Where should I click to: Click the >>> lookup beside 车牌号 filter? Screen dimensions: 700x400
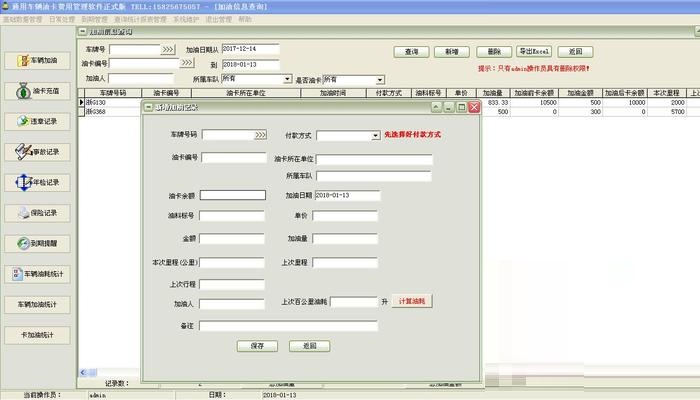pos(168,49)
